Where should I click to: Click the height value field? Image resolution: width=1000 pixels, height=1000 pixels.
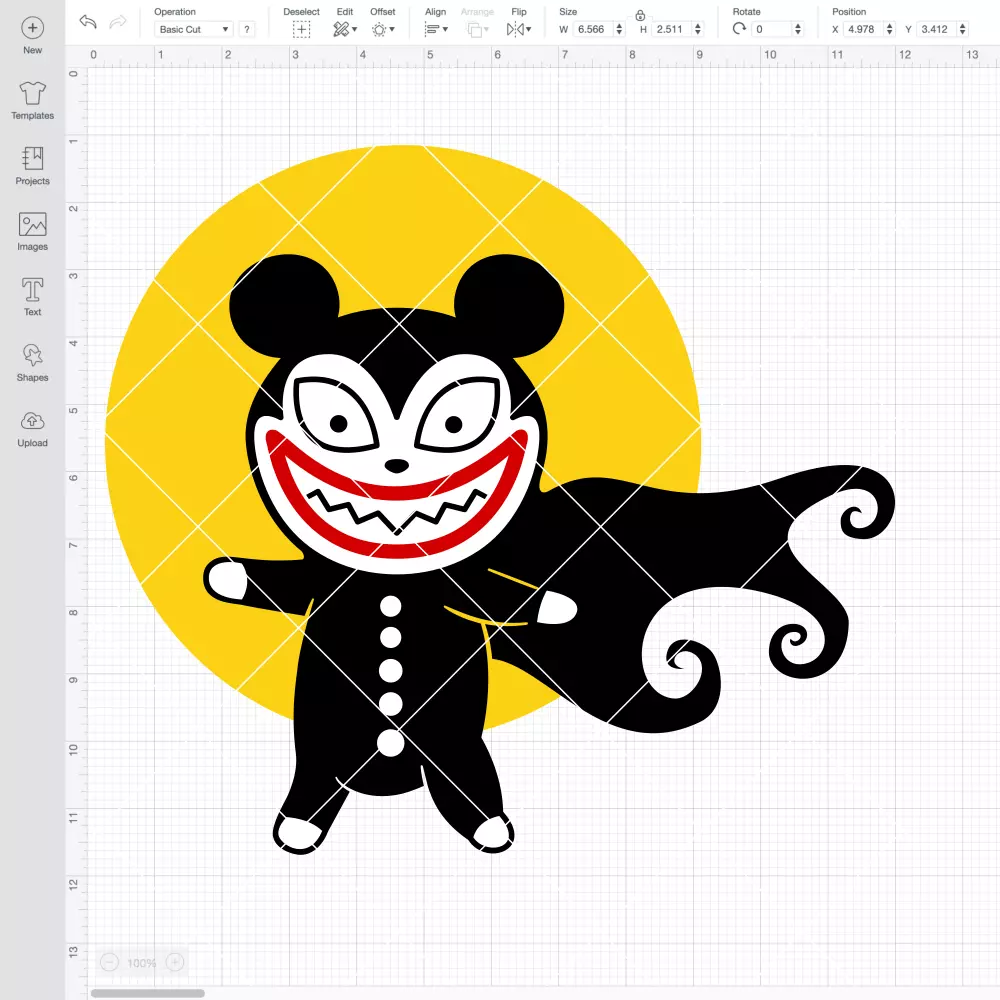(x=671, y=29)
